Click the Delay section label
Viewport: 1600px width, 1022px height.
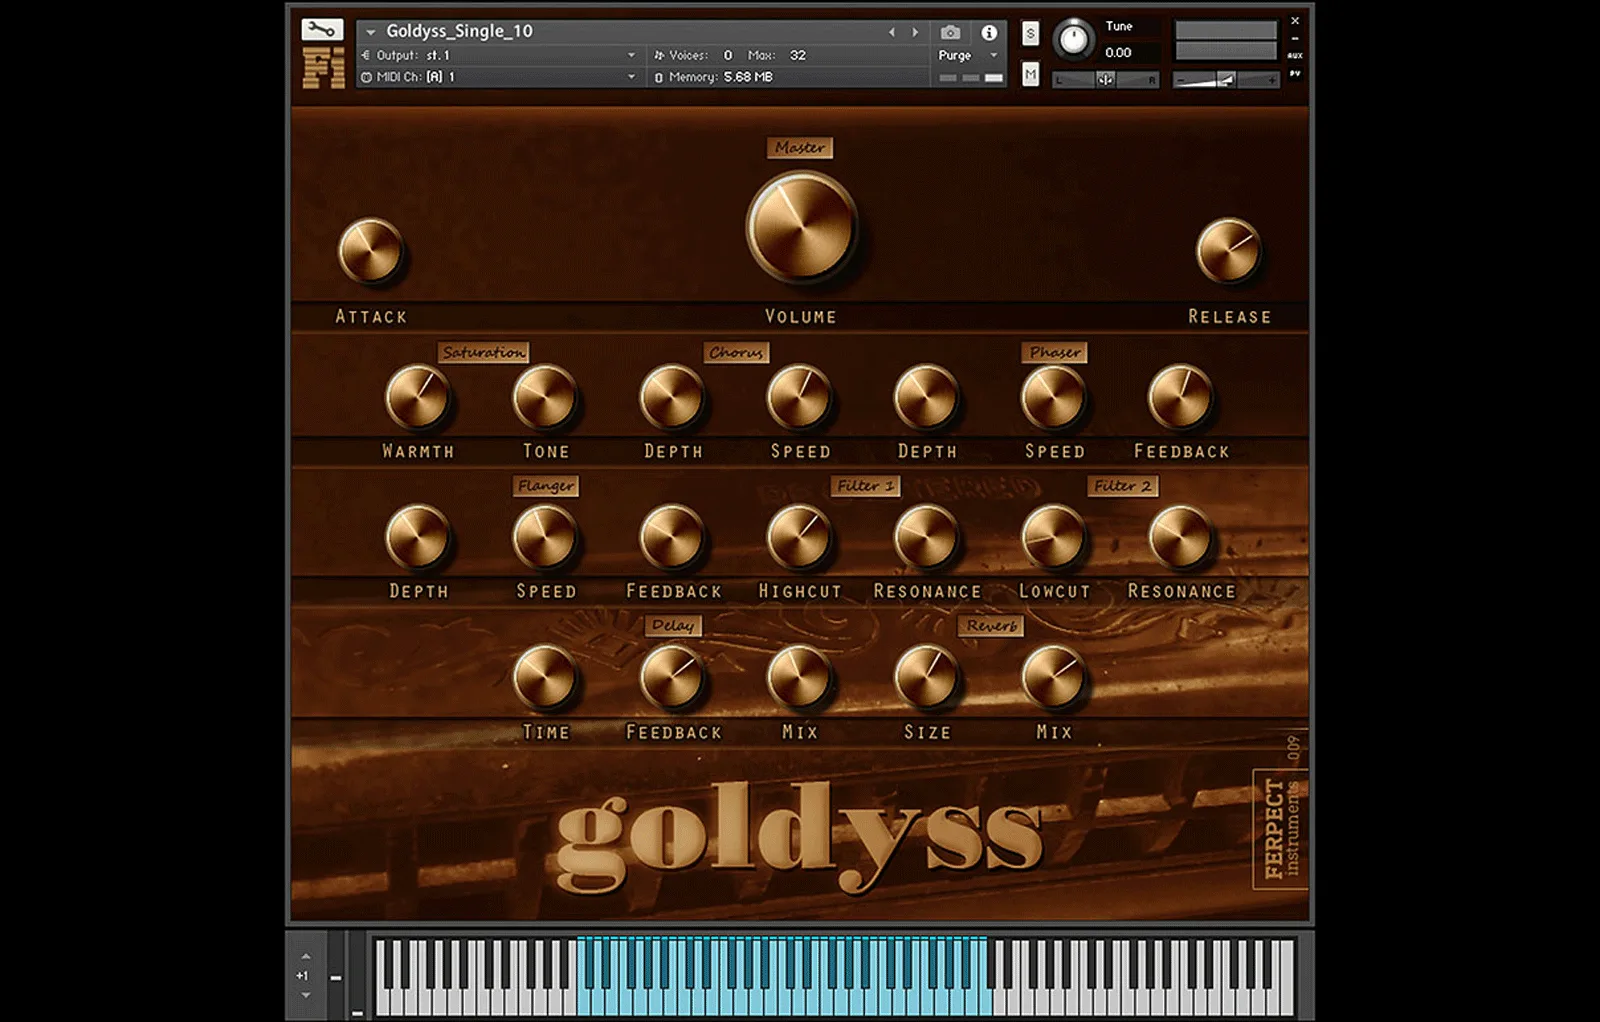(672, 625)
